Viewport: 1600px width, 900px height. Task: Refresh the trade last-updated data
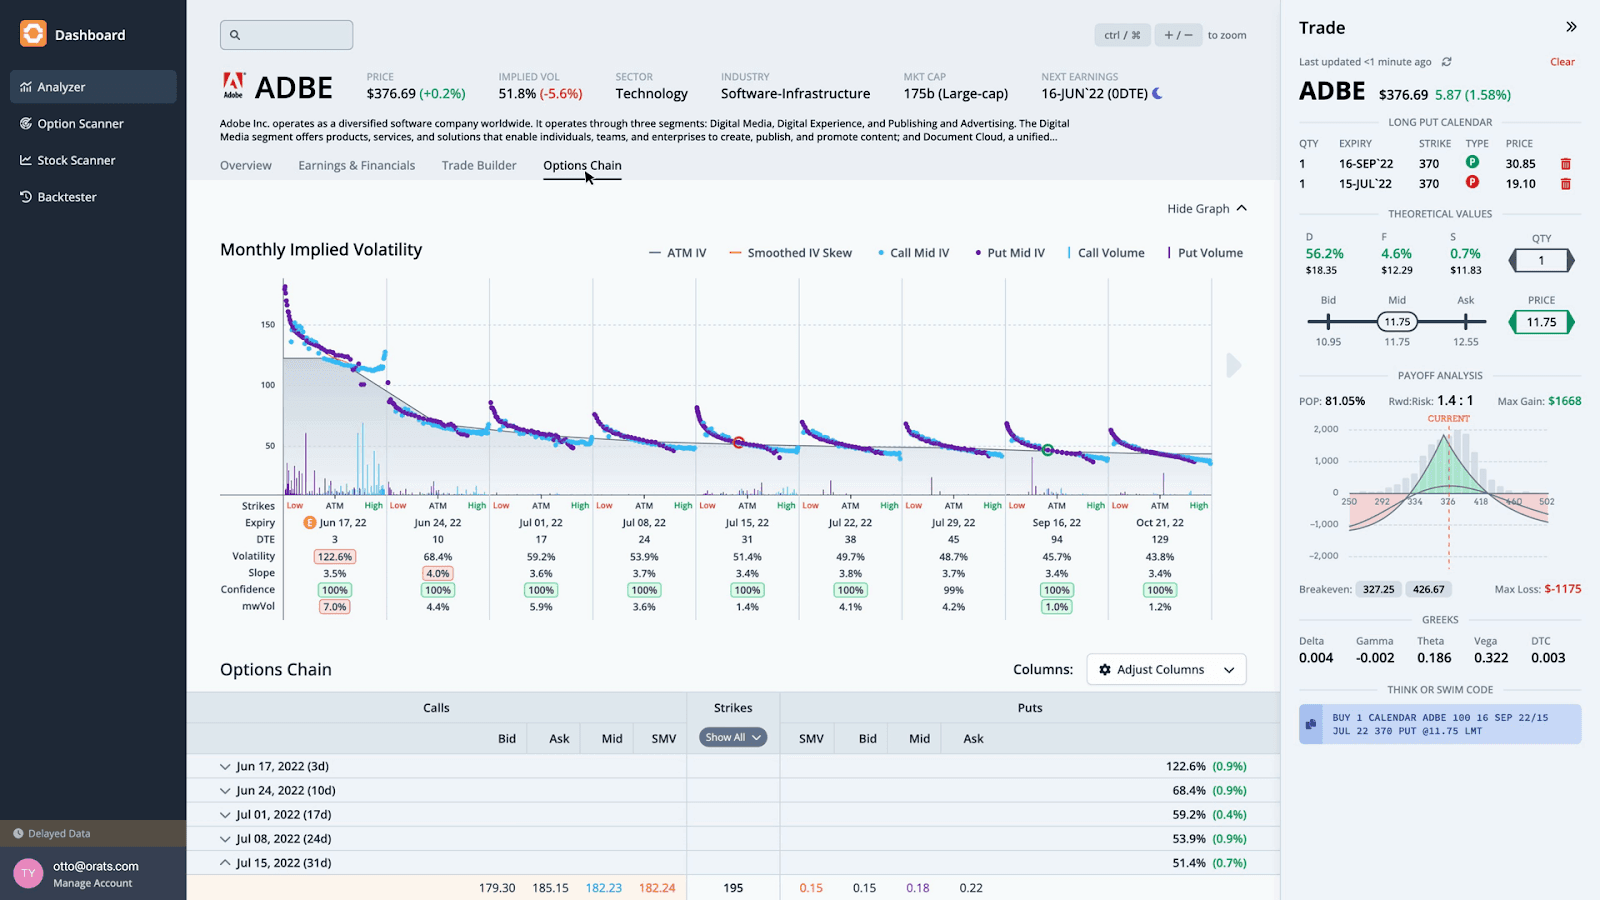click(1446, 62)
